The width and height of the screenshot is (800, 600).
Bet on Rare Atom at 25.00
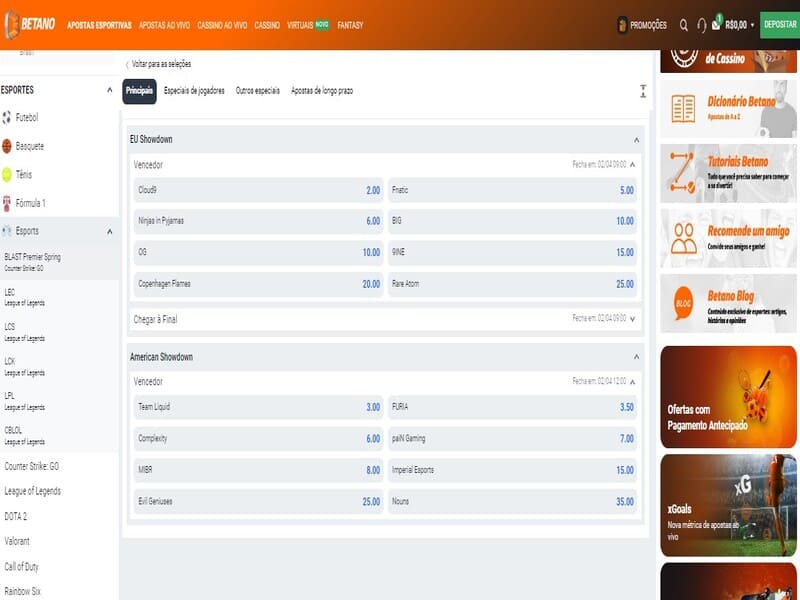point(512,284)
